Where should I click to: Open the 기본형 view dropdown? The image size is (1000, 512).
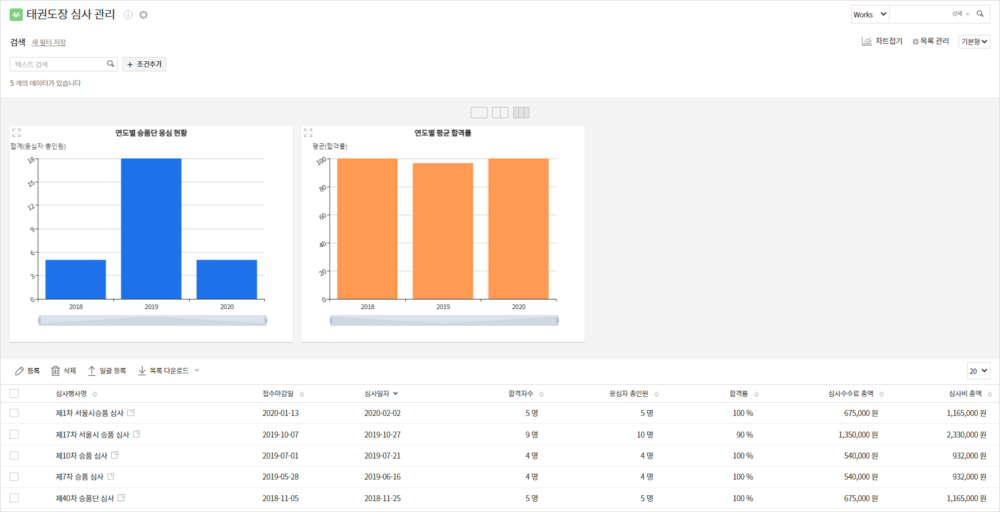(x=974, y=41)
